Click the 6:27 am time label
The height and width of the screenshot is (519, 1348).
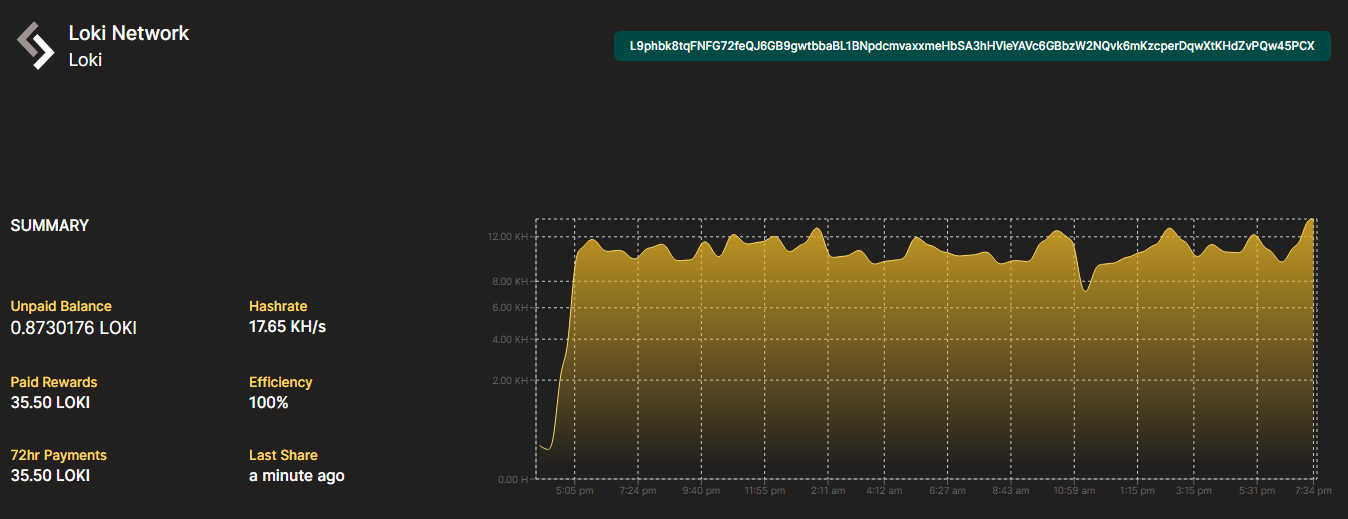pos(947,491)
